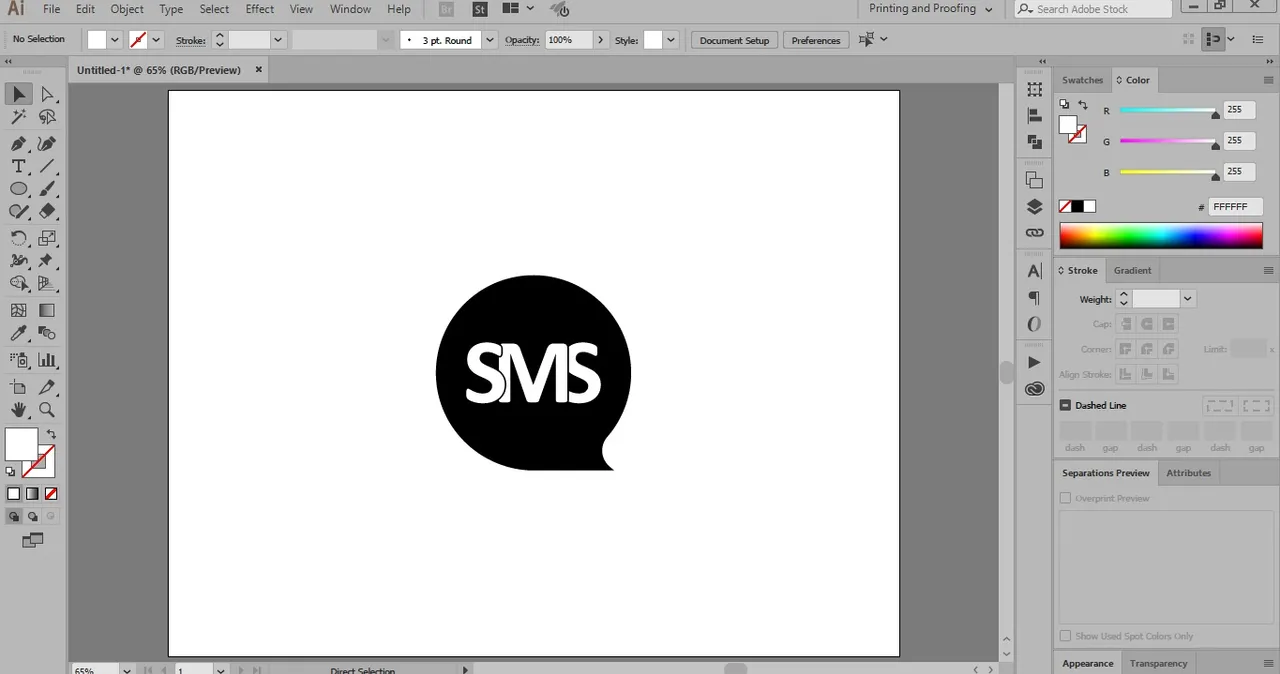Open the stroke weight dropdown in control bar
The width and height of the screenshot is (1280, 674).
pyautogui.click(x=278, y=40)
